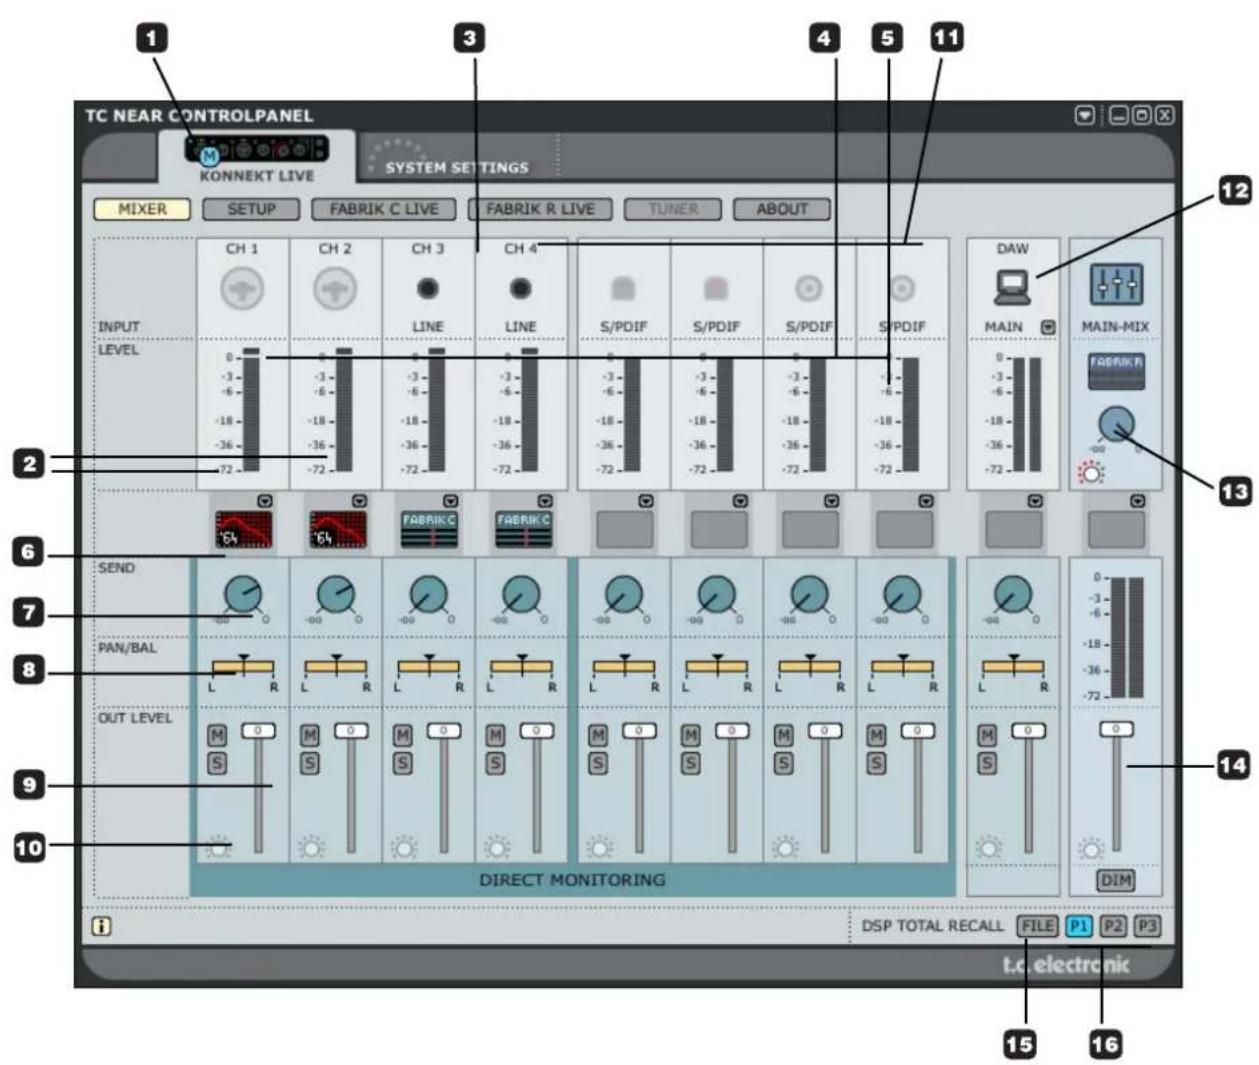Solo the DAW channel

coord(987,763)
